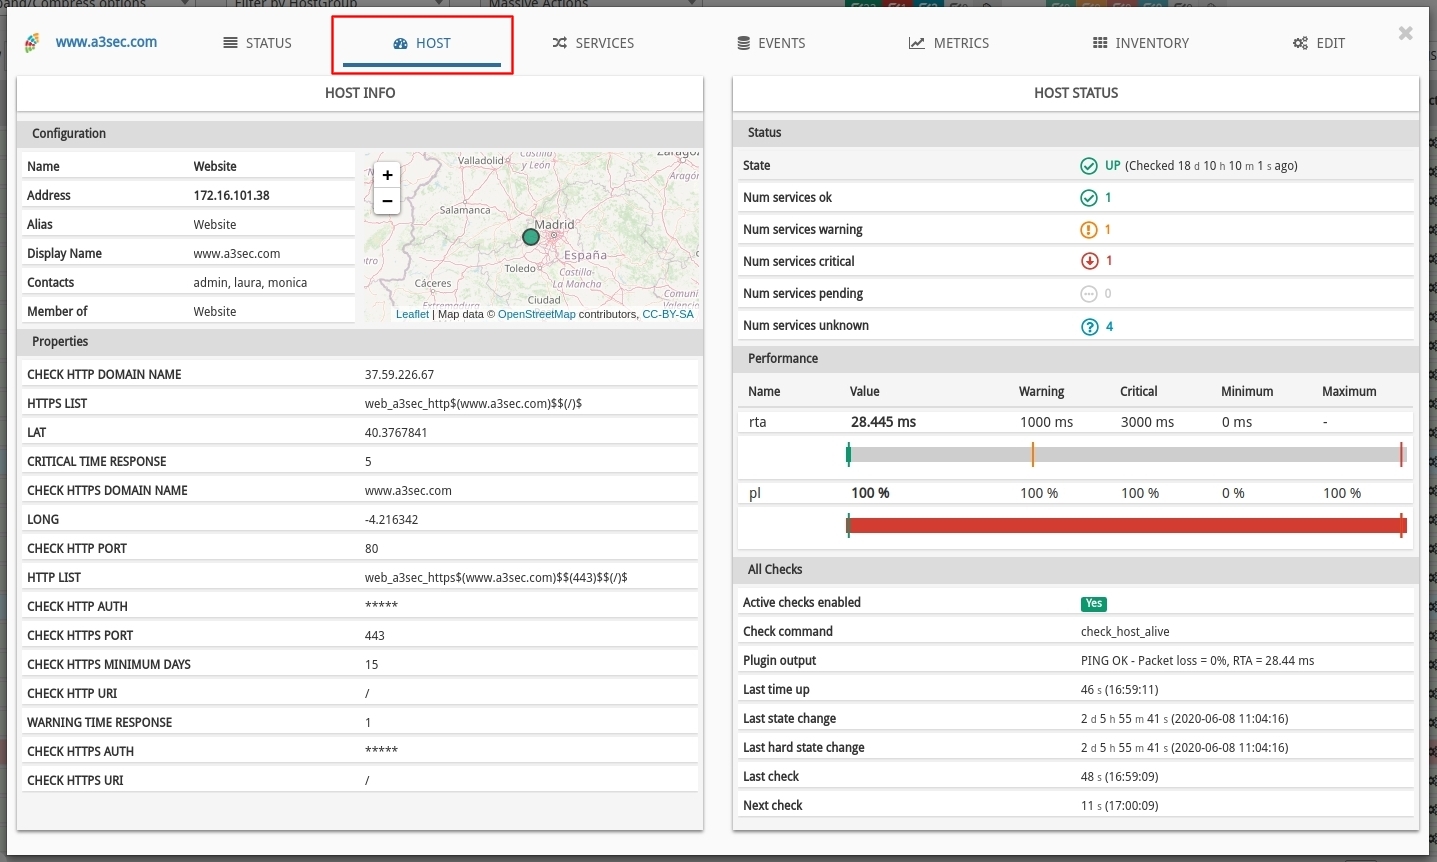The image size is (1437, 862).
Task: Click the UP state check icon
Action: tap(1089, 166)
